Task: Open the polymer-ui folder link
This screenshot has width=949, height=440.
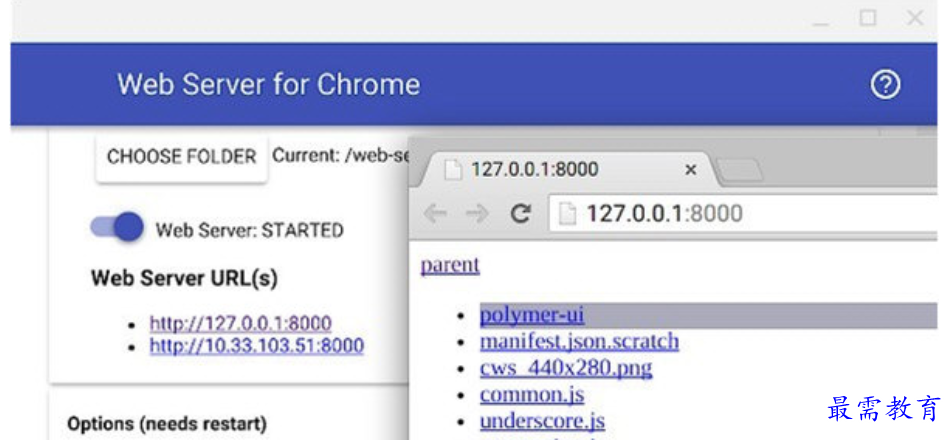Action: point(532,315)
